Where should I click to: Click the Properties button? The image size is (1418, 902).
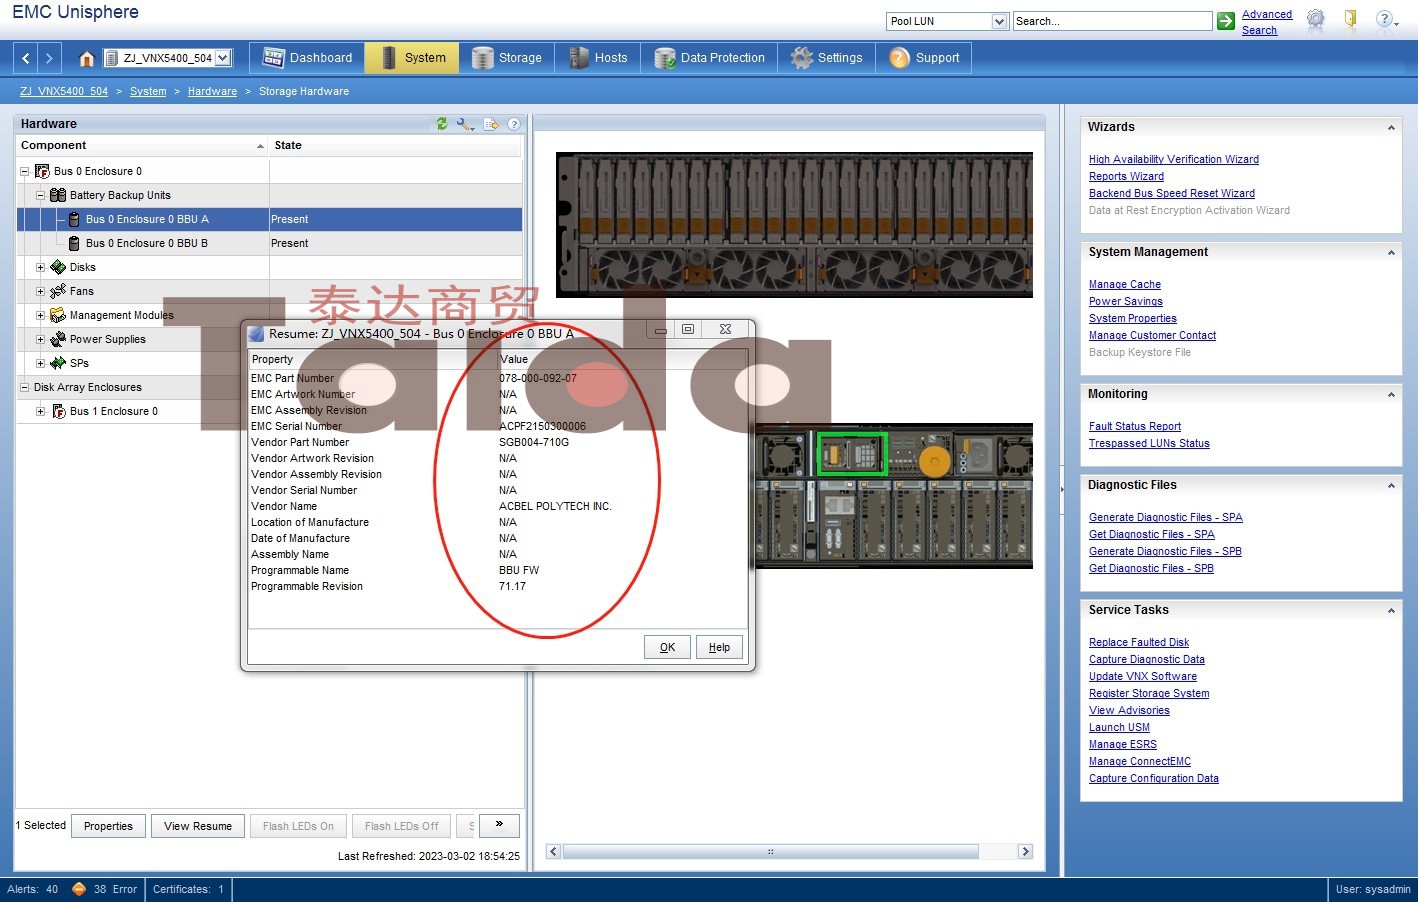coord(108,826)
